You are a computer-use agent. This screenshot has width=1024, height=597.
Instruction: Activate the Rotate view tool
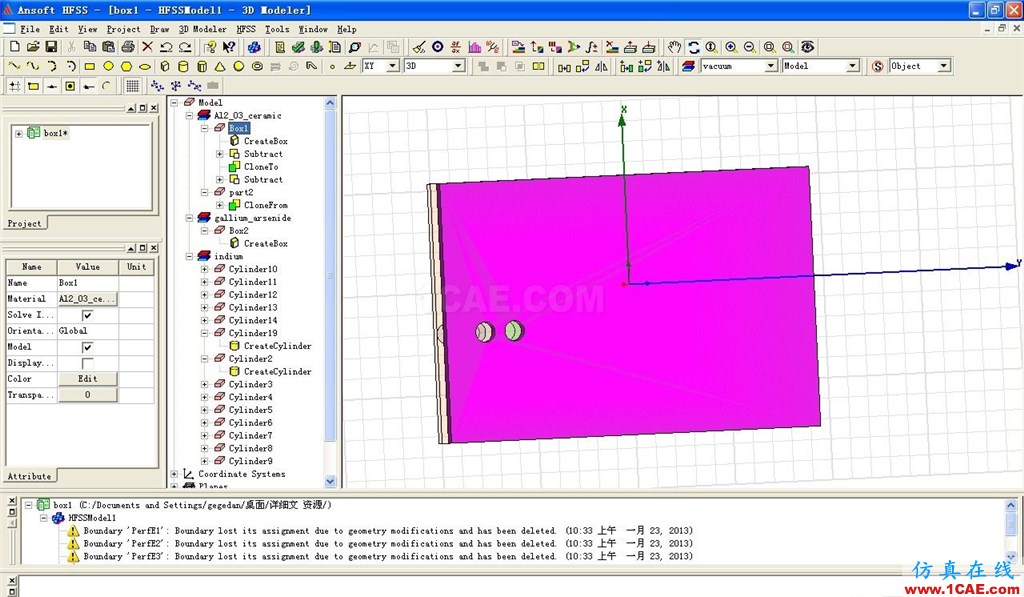[x=694, y=47]
